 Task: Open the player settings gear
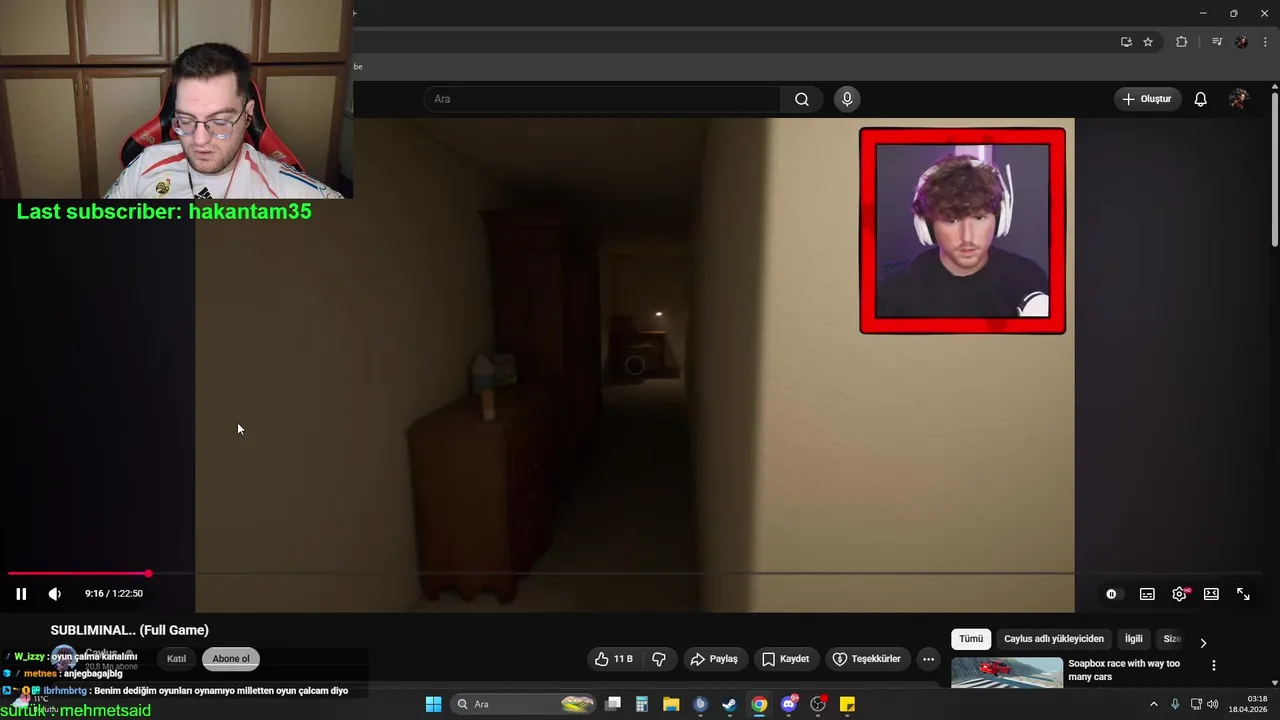pos(1180,594)
